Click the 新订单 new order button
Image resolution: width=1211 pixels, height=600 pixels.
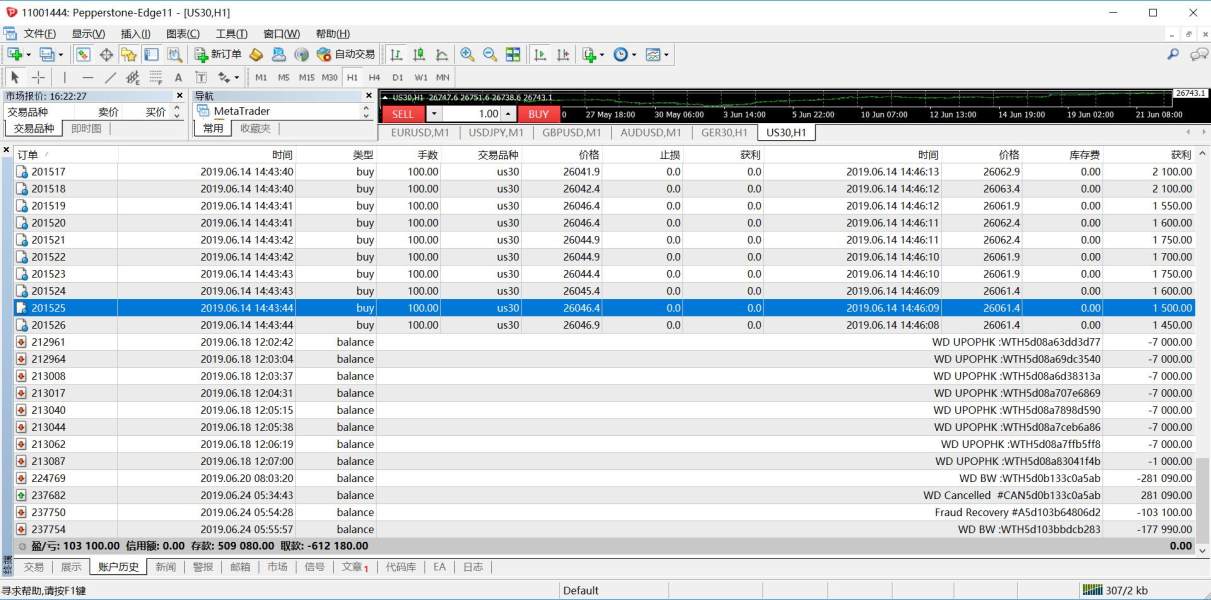point(218,54)
